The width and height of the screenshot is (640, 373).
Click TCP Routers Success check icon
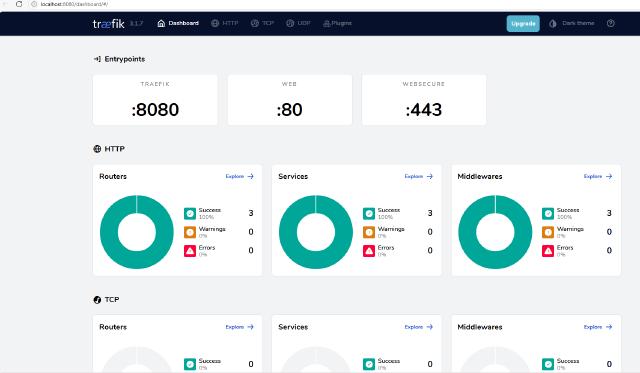190,364
